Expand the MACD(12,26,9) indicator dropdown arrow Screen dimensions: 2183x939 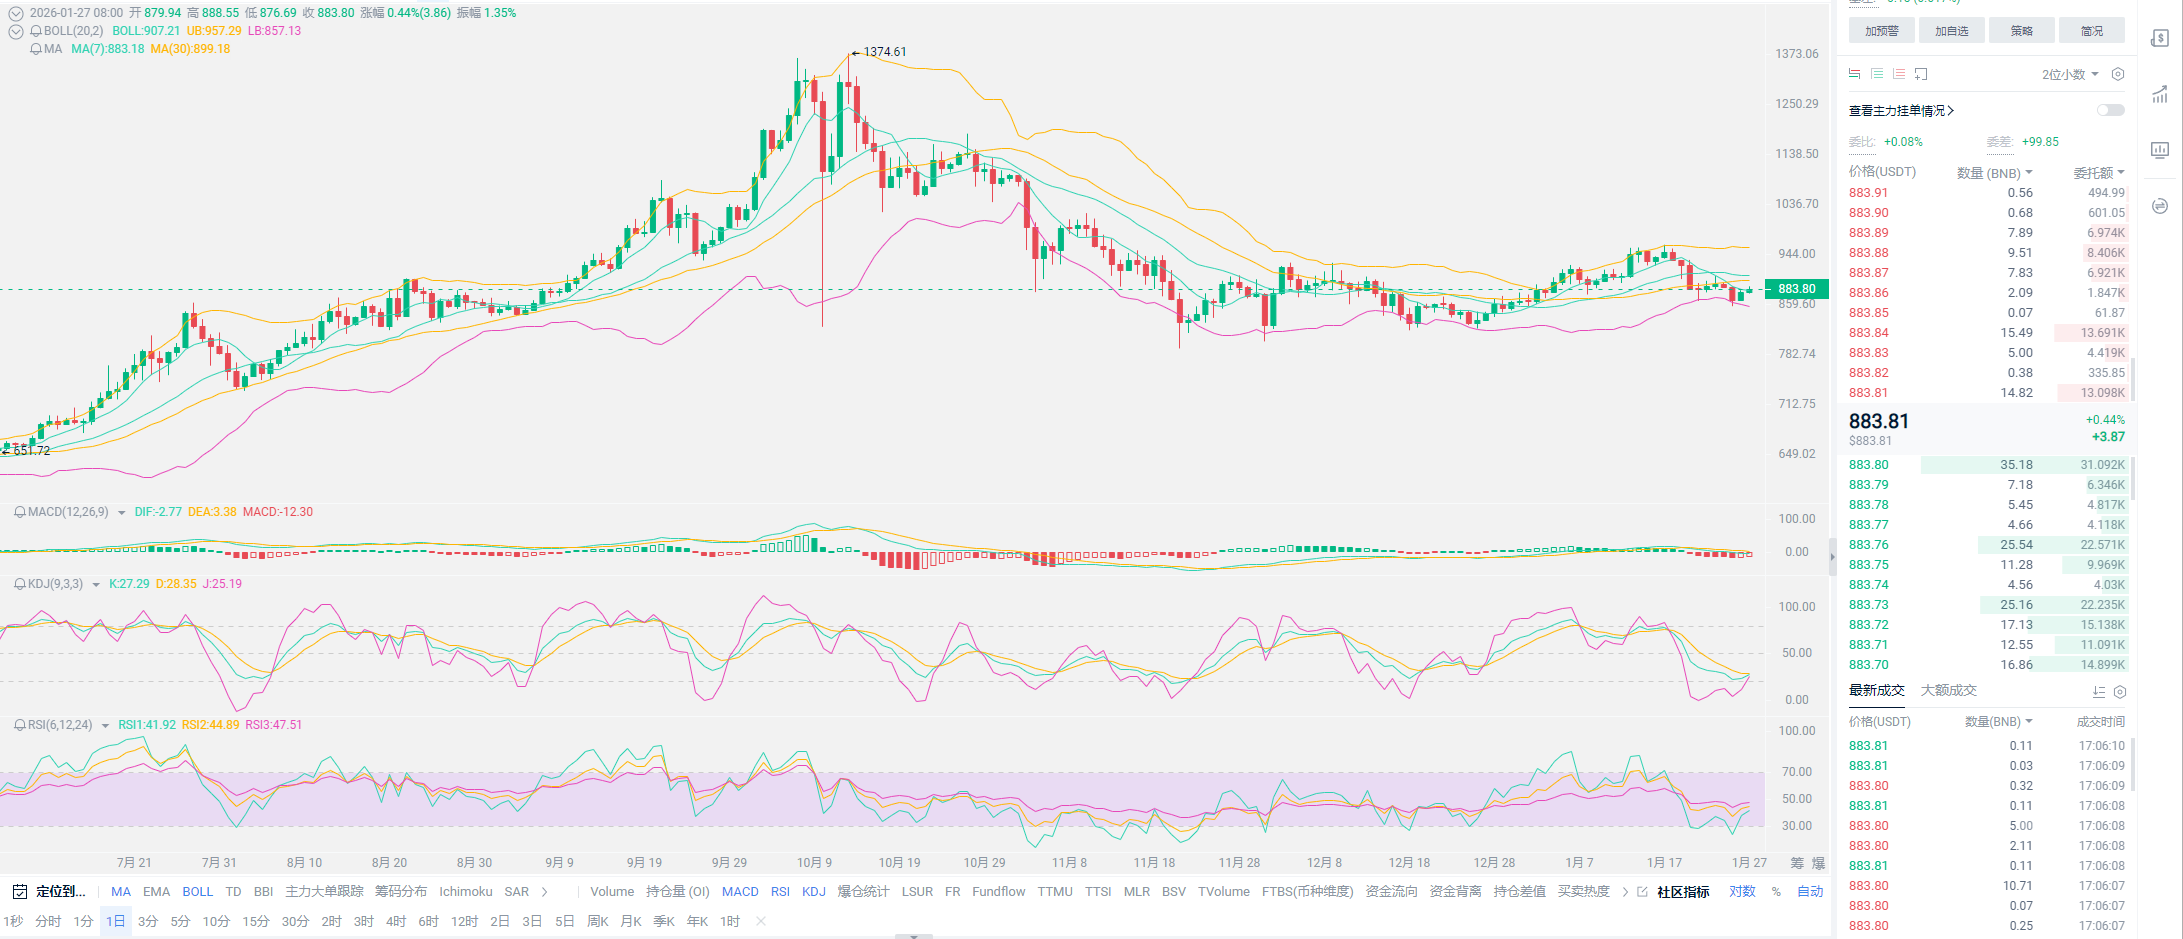pos(121,513)
